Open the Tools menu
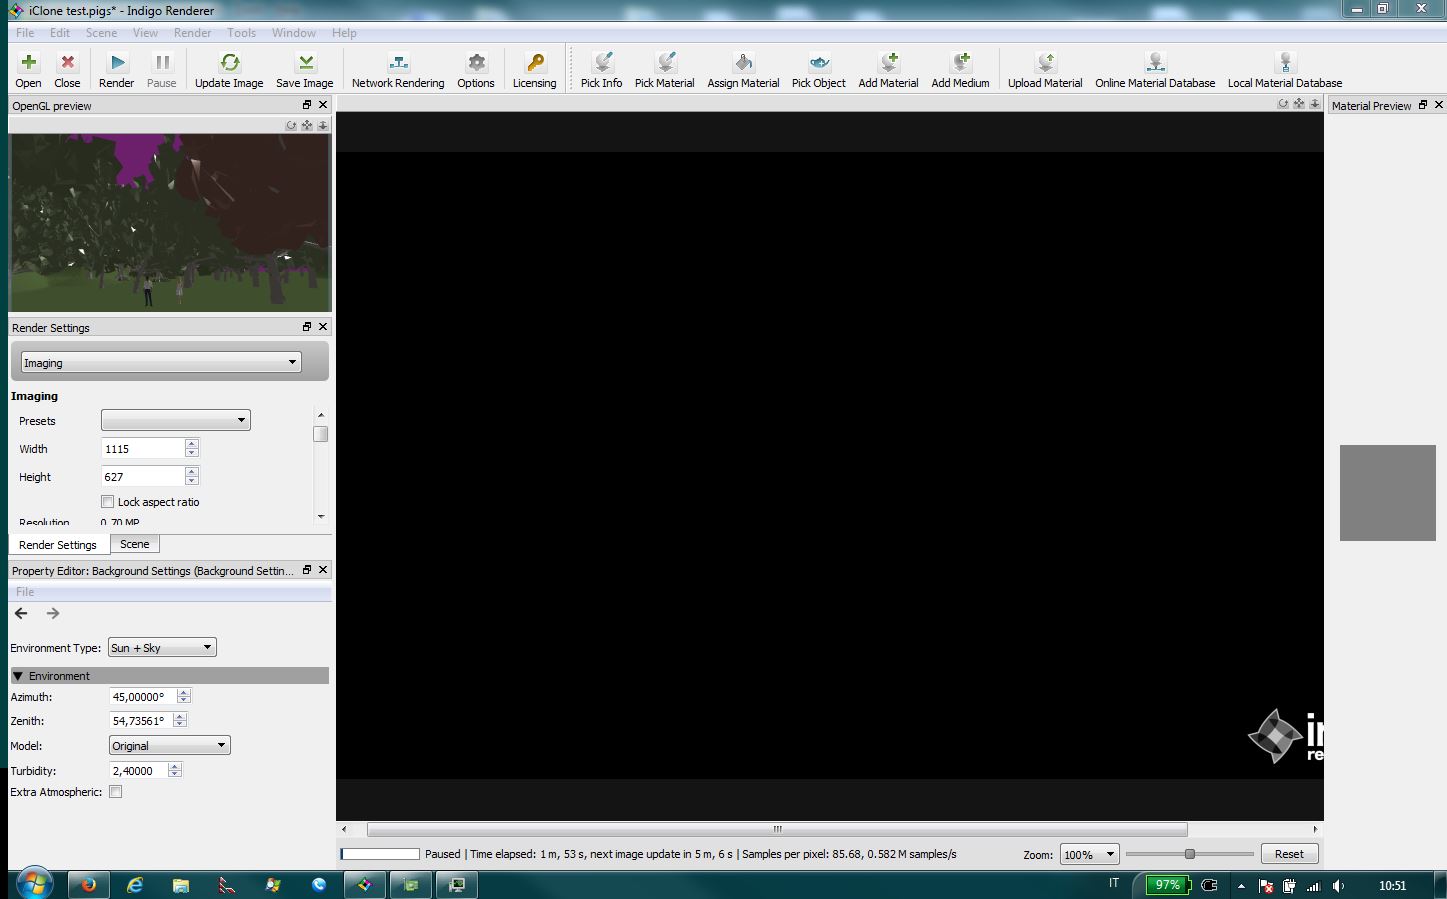 coord(241,33)
